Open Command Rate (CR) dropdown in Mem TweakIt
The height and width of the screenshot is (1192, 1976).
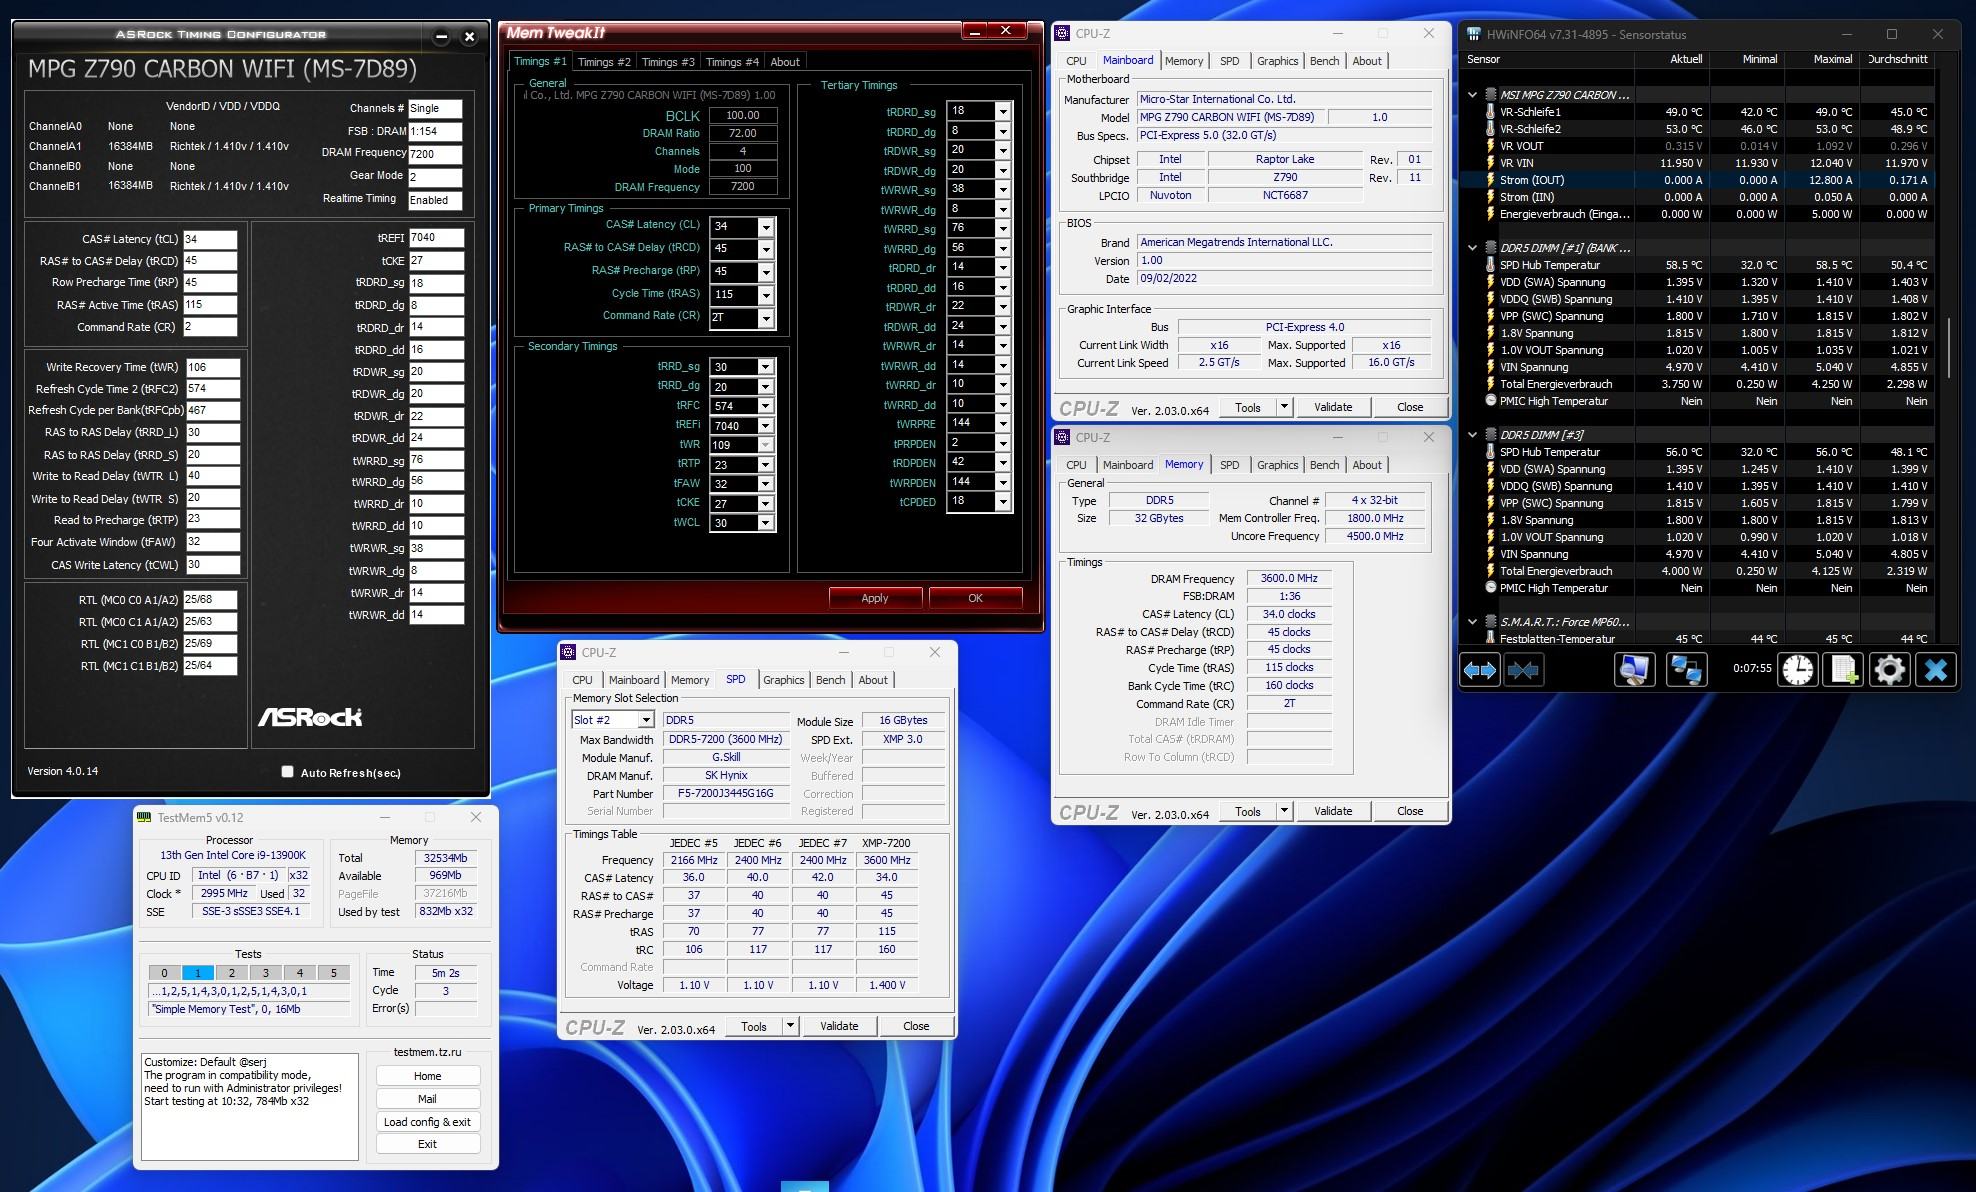click(x=766, y=318)
